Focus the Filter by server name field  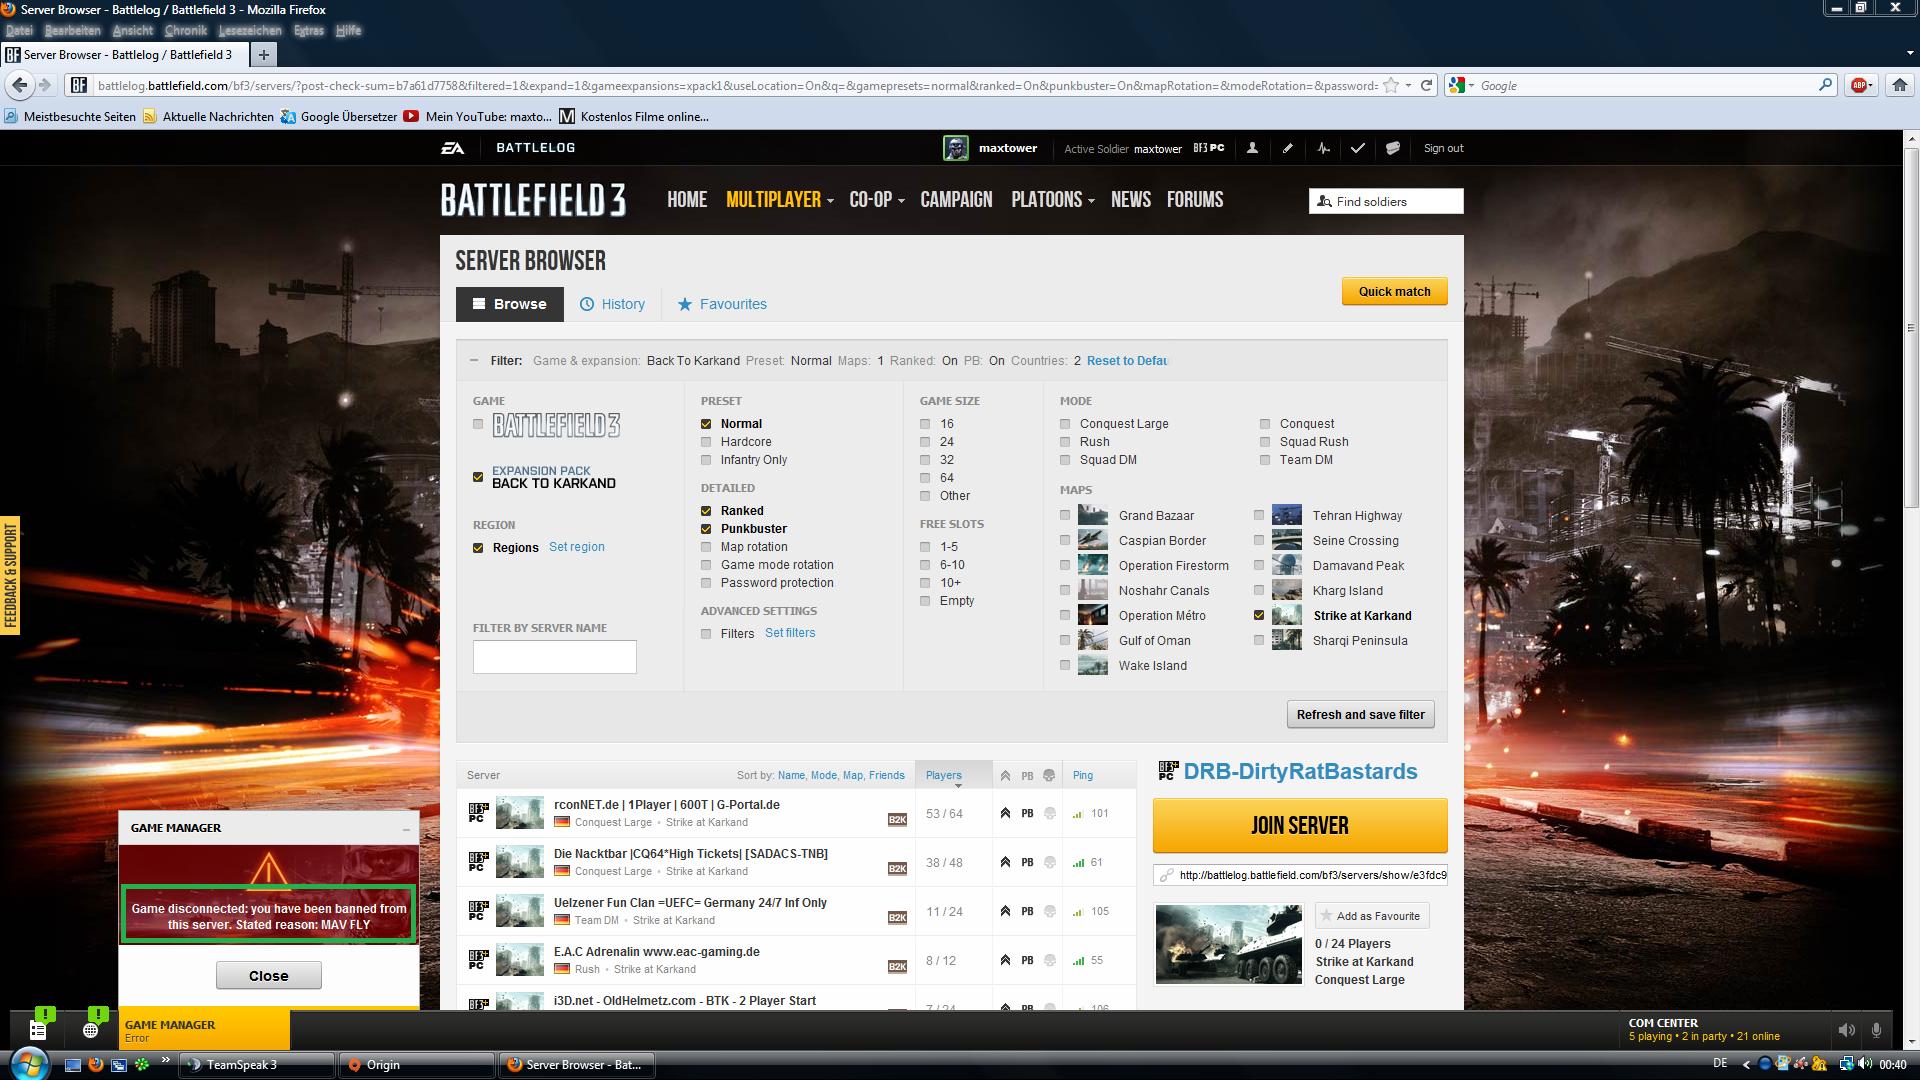pyautogui.click(x=555, y=657)
